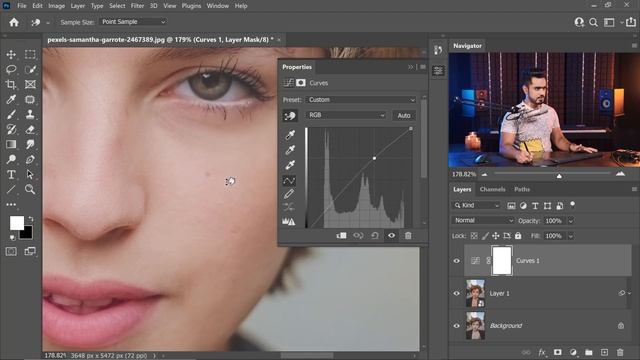Select the Path Selection arrow tool
Viewport: 640px width, 360px height.
point(30,175)
